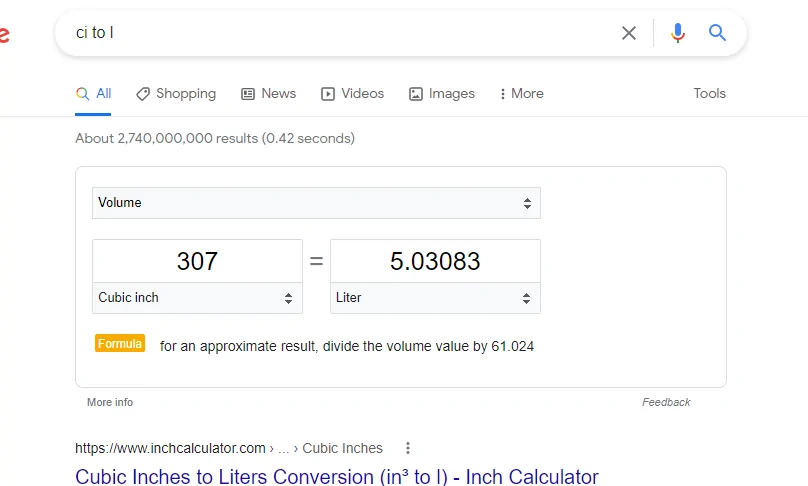Screen dimensions: 808x486
Task: Open the Volume unit type dropdown
Action: point(316,203)
